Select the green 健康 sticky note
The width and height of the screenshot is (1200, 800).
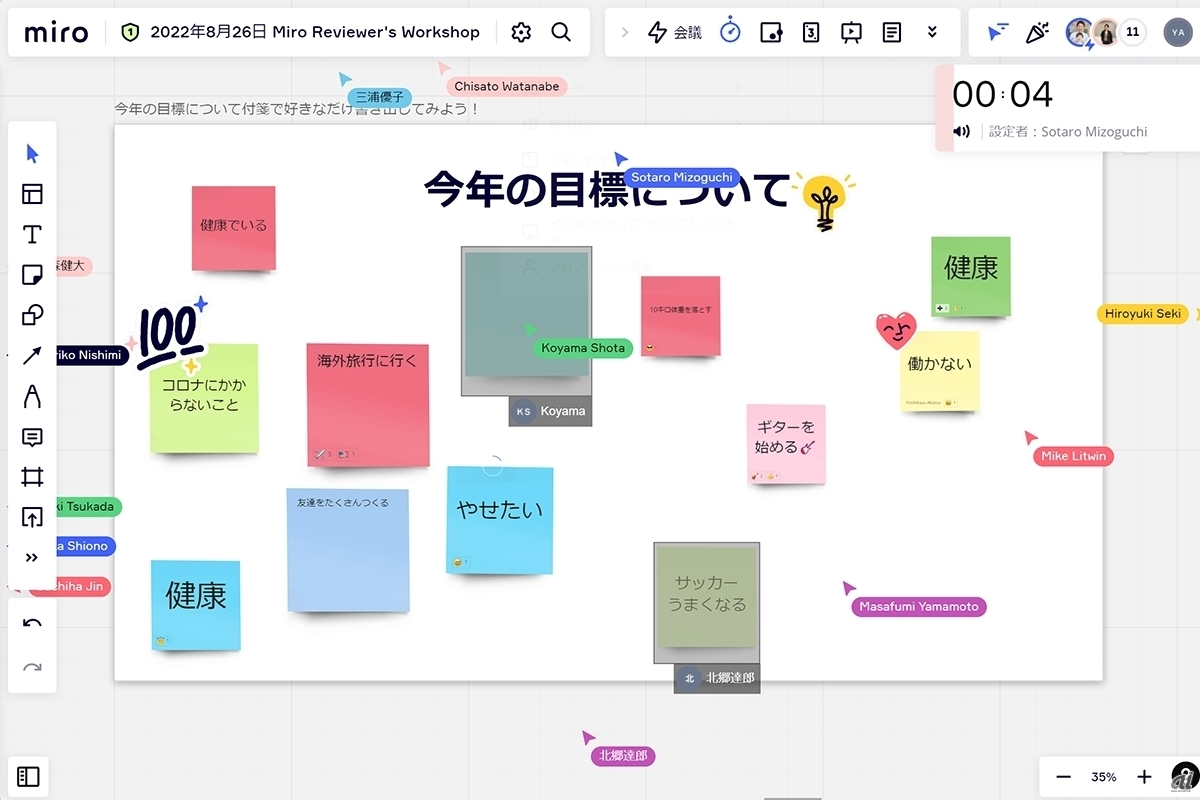(970, 275)
